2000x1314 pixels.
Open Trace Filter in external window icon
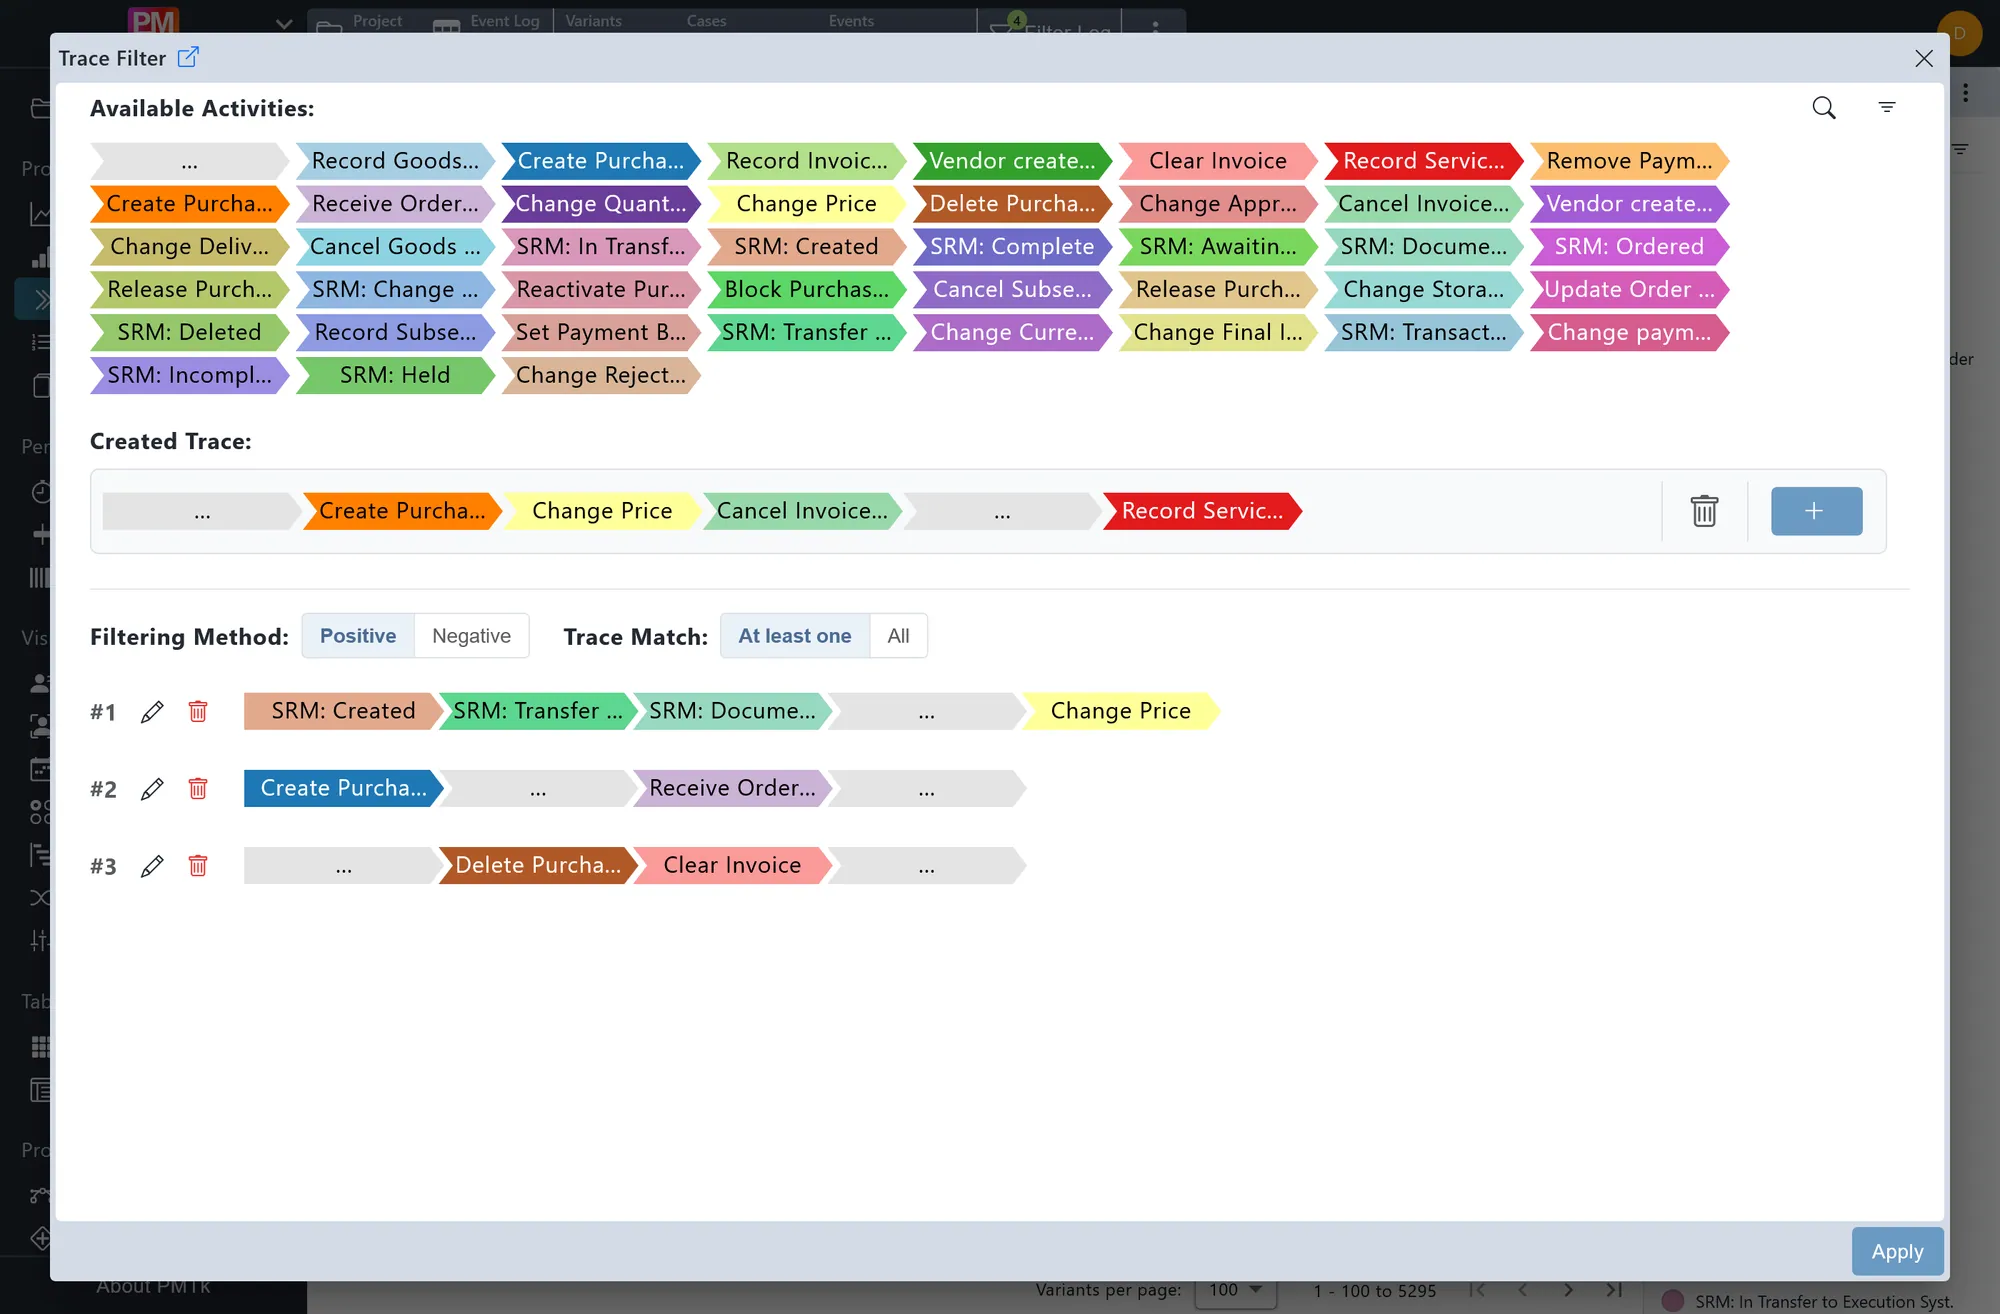click(x=188, y=57)
